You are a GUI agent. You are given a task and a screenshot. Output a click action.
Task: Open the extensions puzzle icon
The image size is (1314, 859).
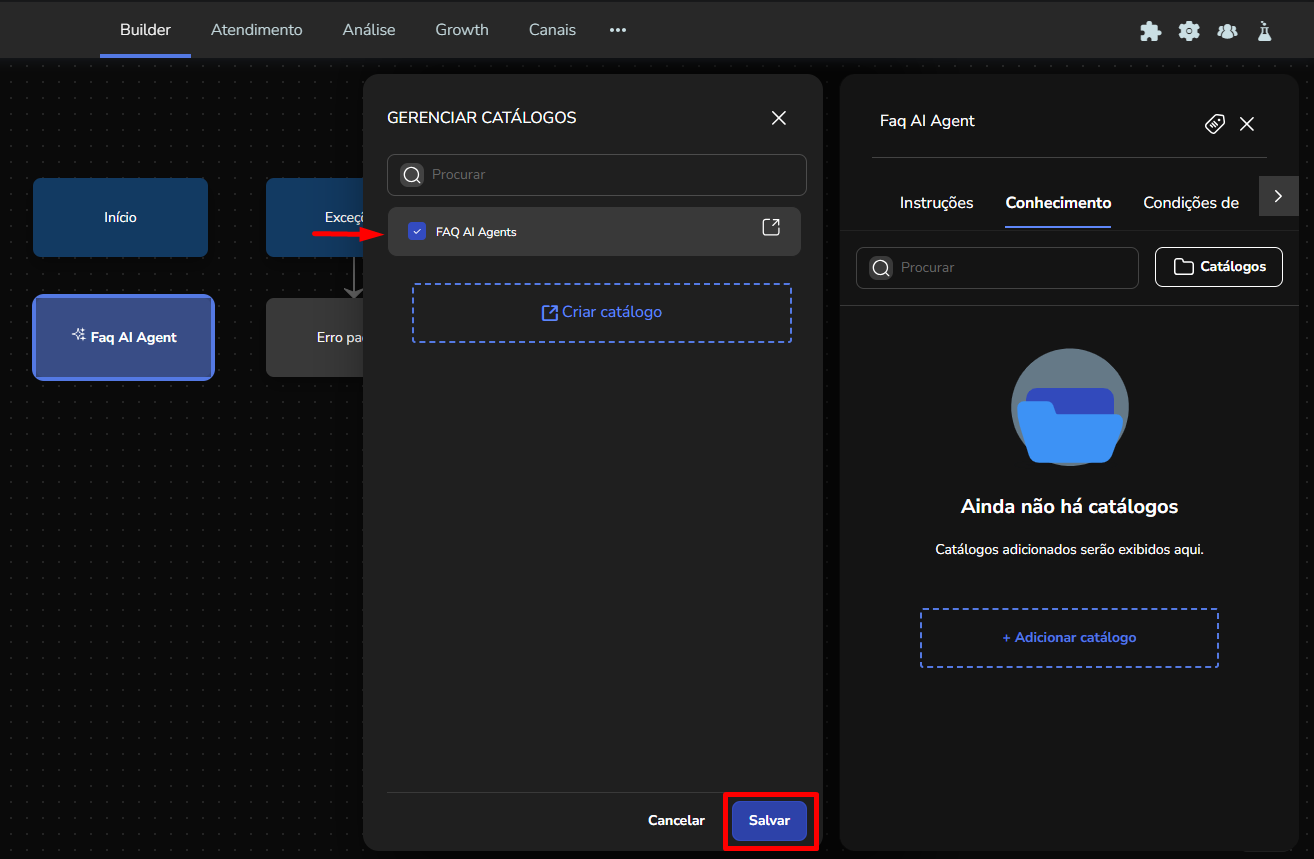[x=1151, y=31]
